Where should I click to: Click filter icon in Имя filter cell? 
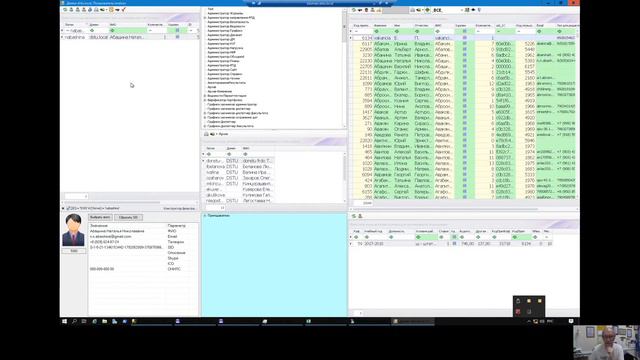pyautogui.click(x=397, y=31)
